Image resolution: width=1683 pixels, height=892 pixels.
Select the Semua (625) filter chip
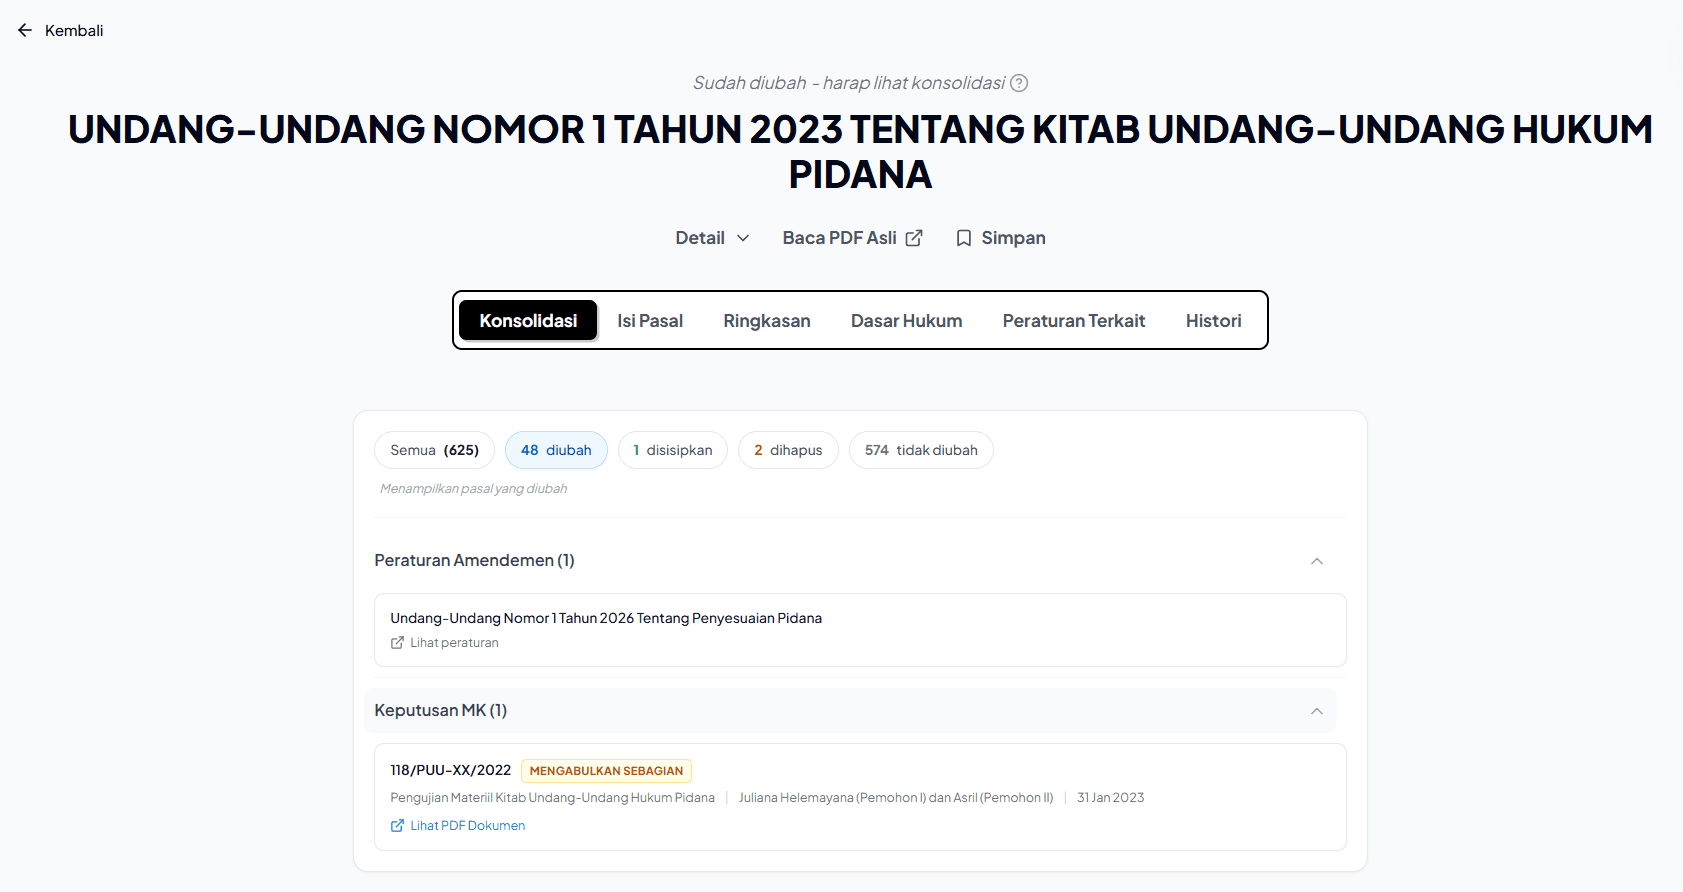435,450
